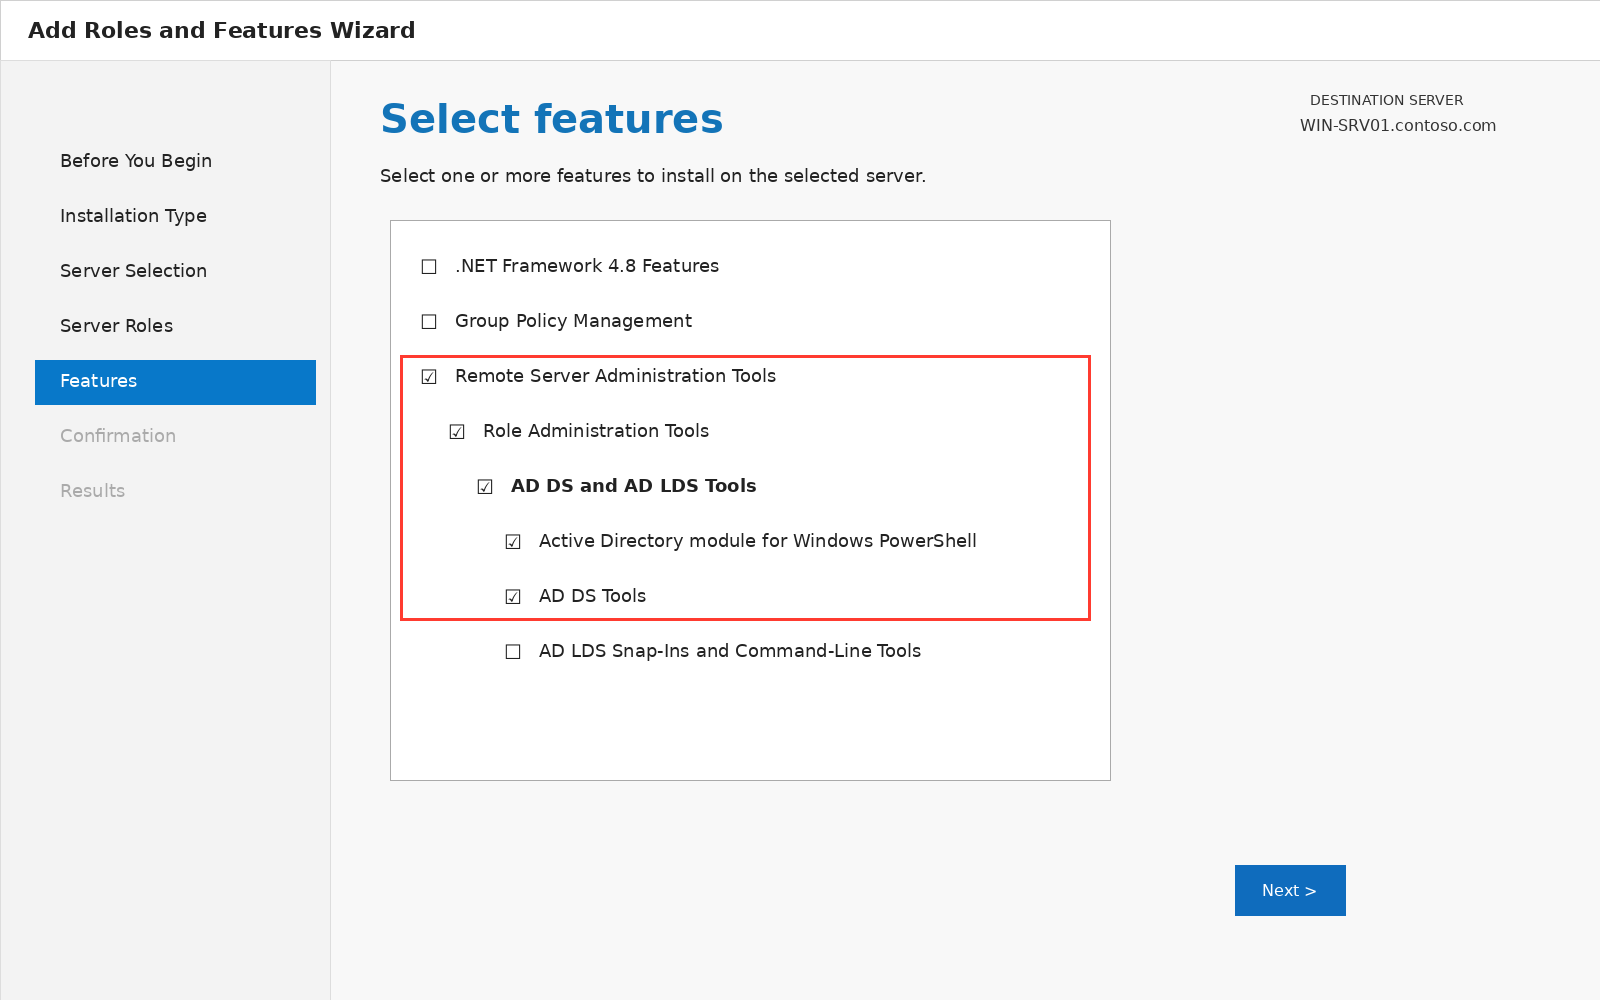
Task: Click the Role Administration Tools label
Action: [x=596, y=431]
